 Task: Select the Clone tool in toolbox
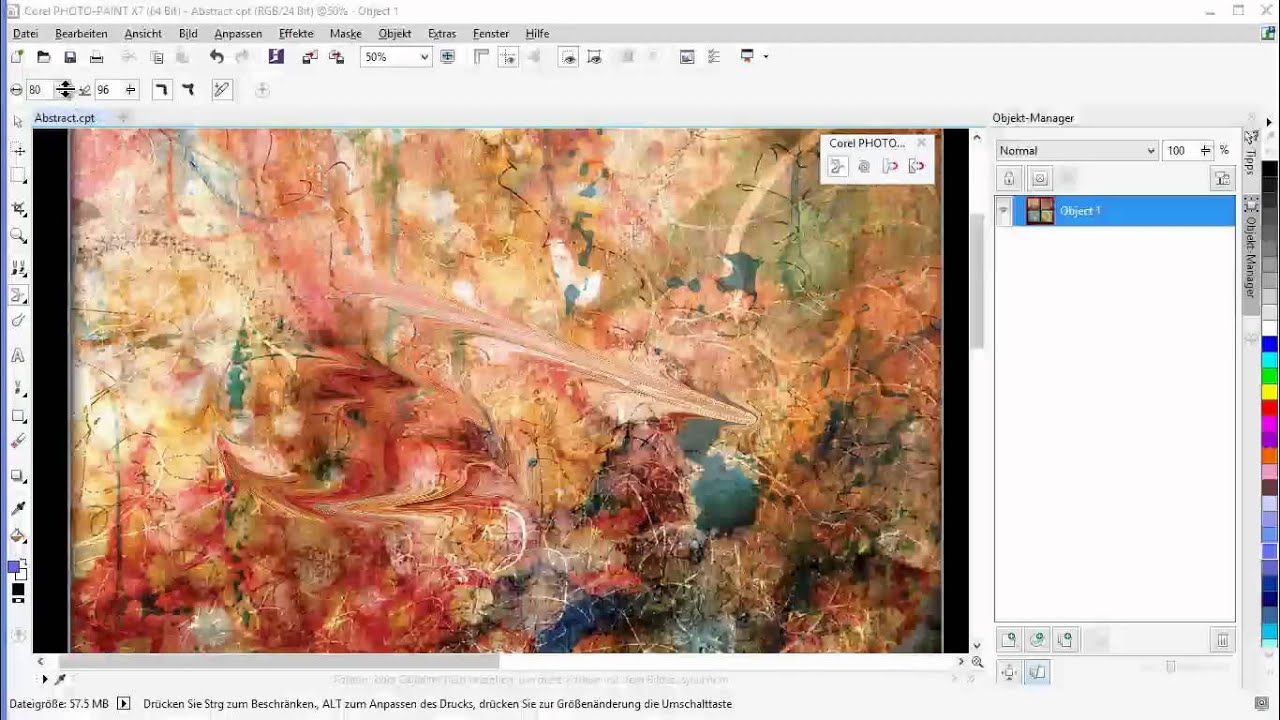18,268
